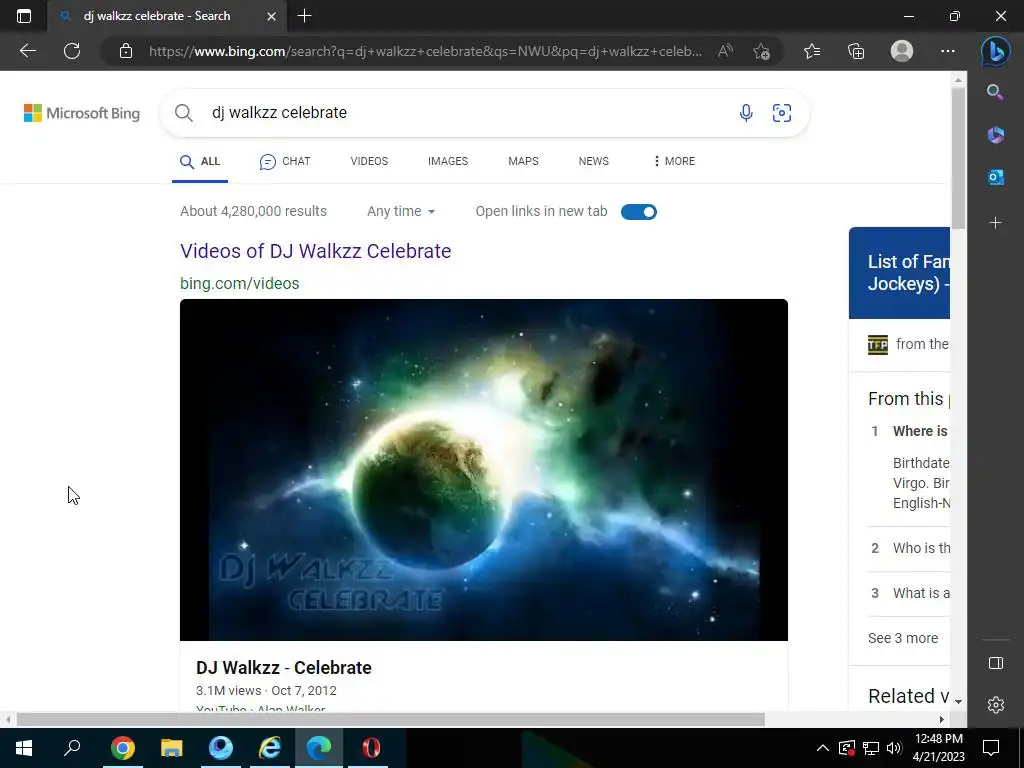Image resolution: width=1024 pixels, height=768 pixels.
Task: Open Outlook sidebar icon
Action: (995, 177)
